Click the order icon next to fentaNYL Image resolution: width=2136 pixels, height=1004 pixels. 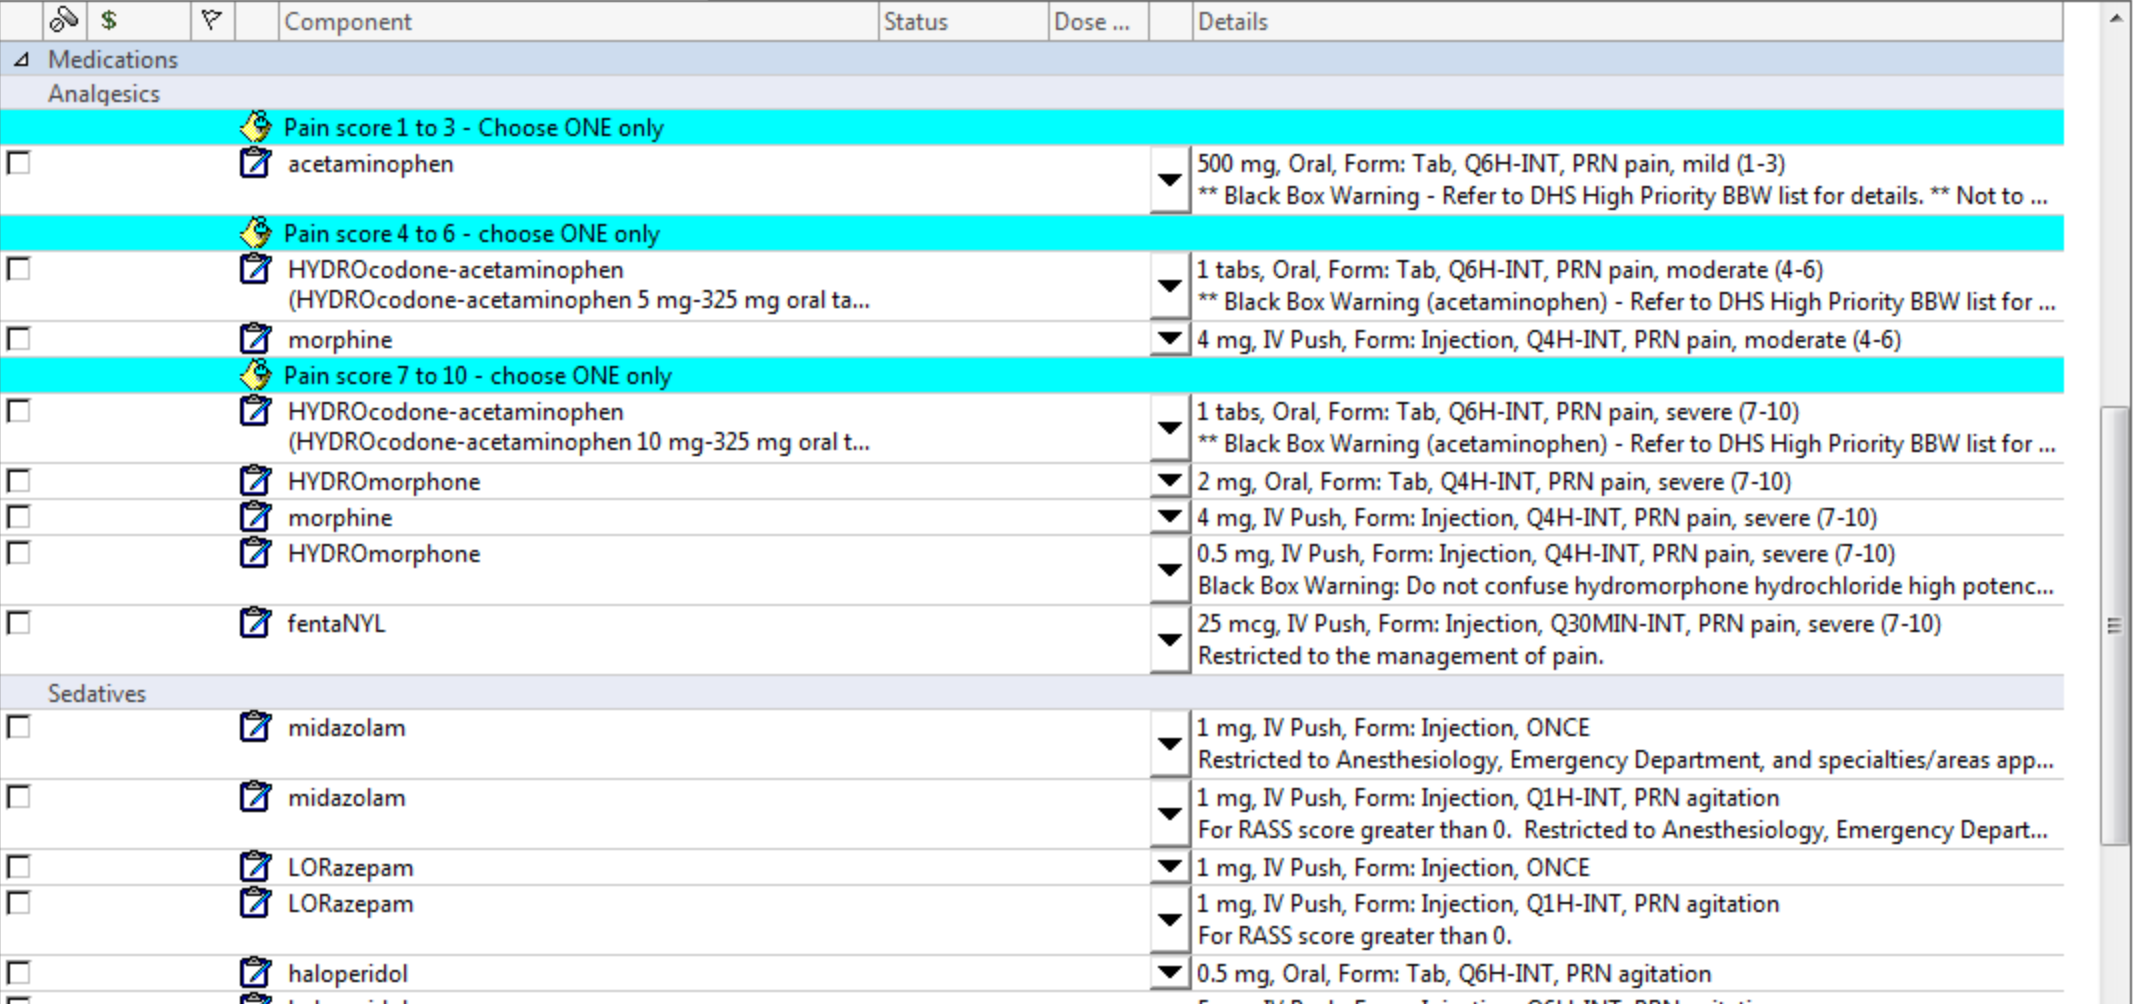coord(255,623)
